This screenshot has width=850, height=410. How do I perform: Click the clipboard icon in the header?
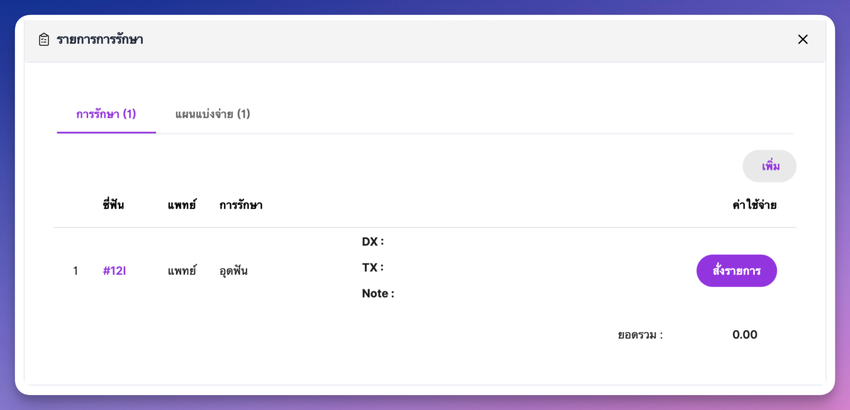(x=44, y=40)
